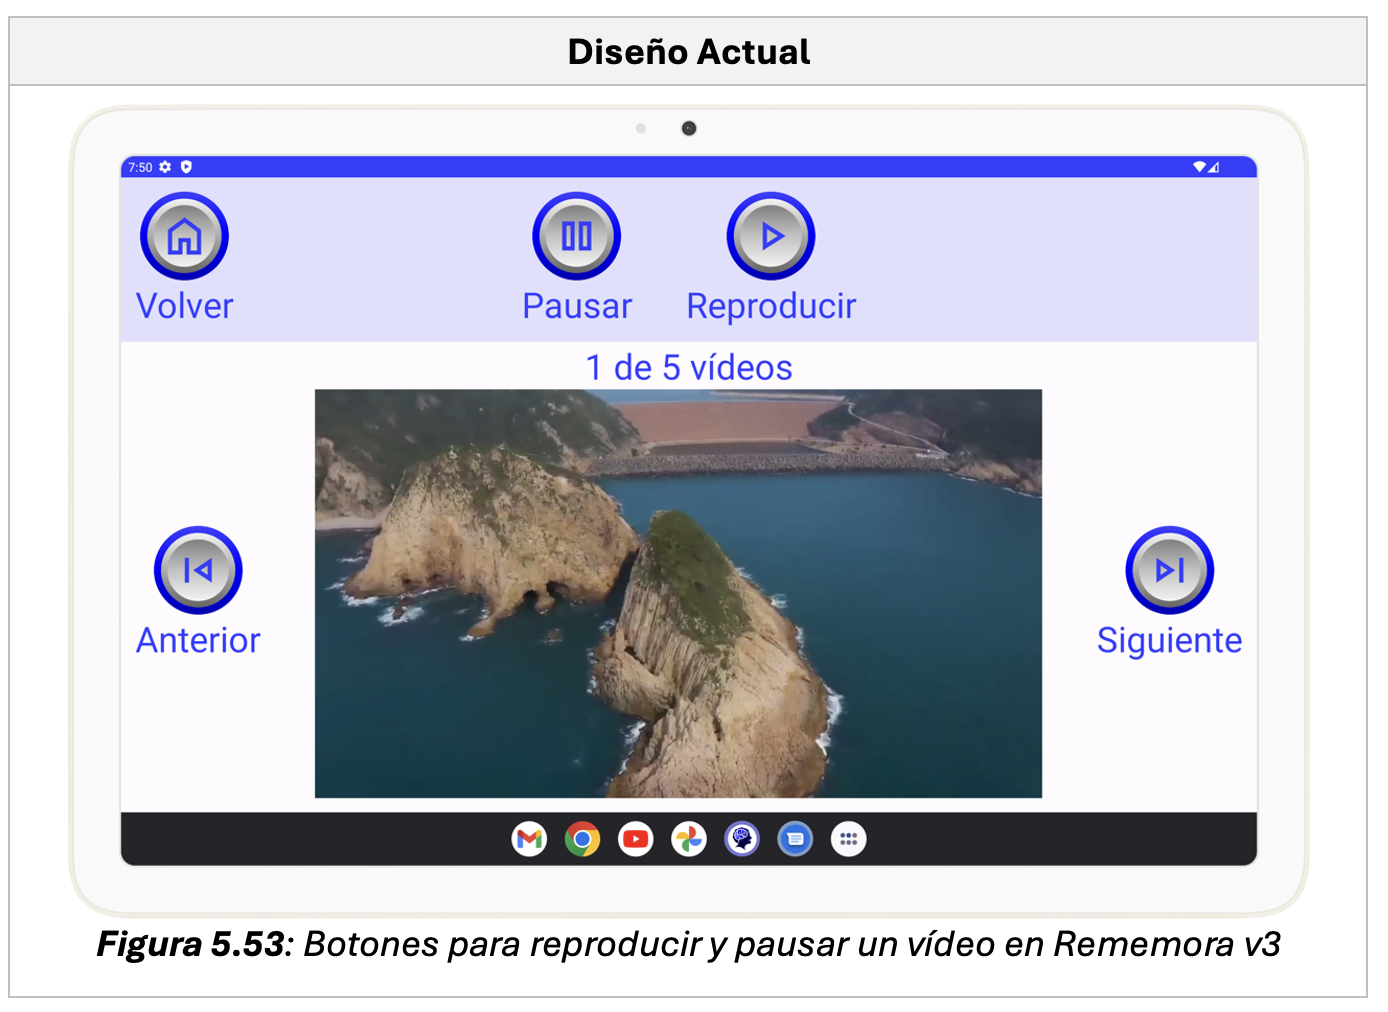
Task: Tap the home icon above Volver
Action: pyautogui.click(x=184, y=237)
